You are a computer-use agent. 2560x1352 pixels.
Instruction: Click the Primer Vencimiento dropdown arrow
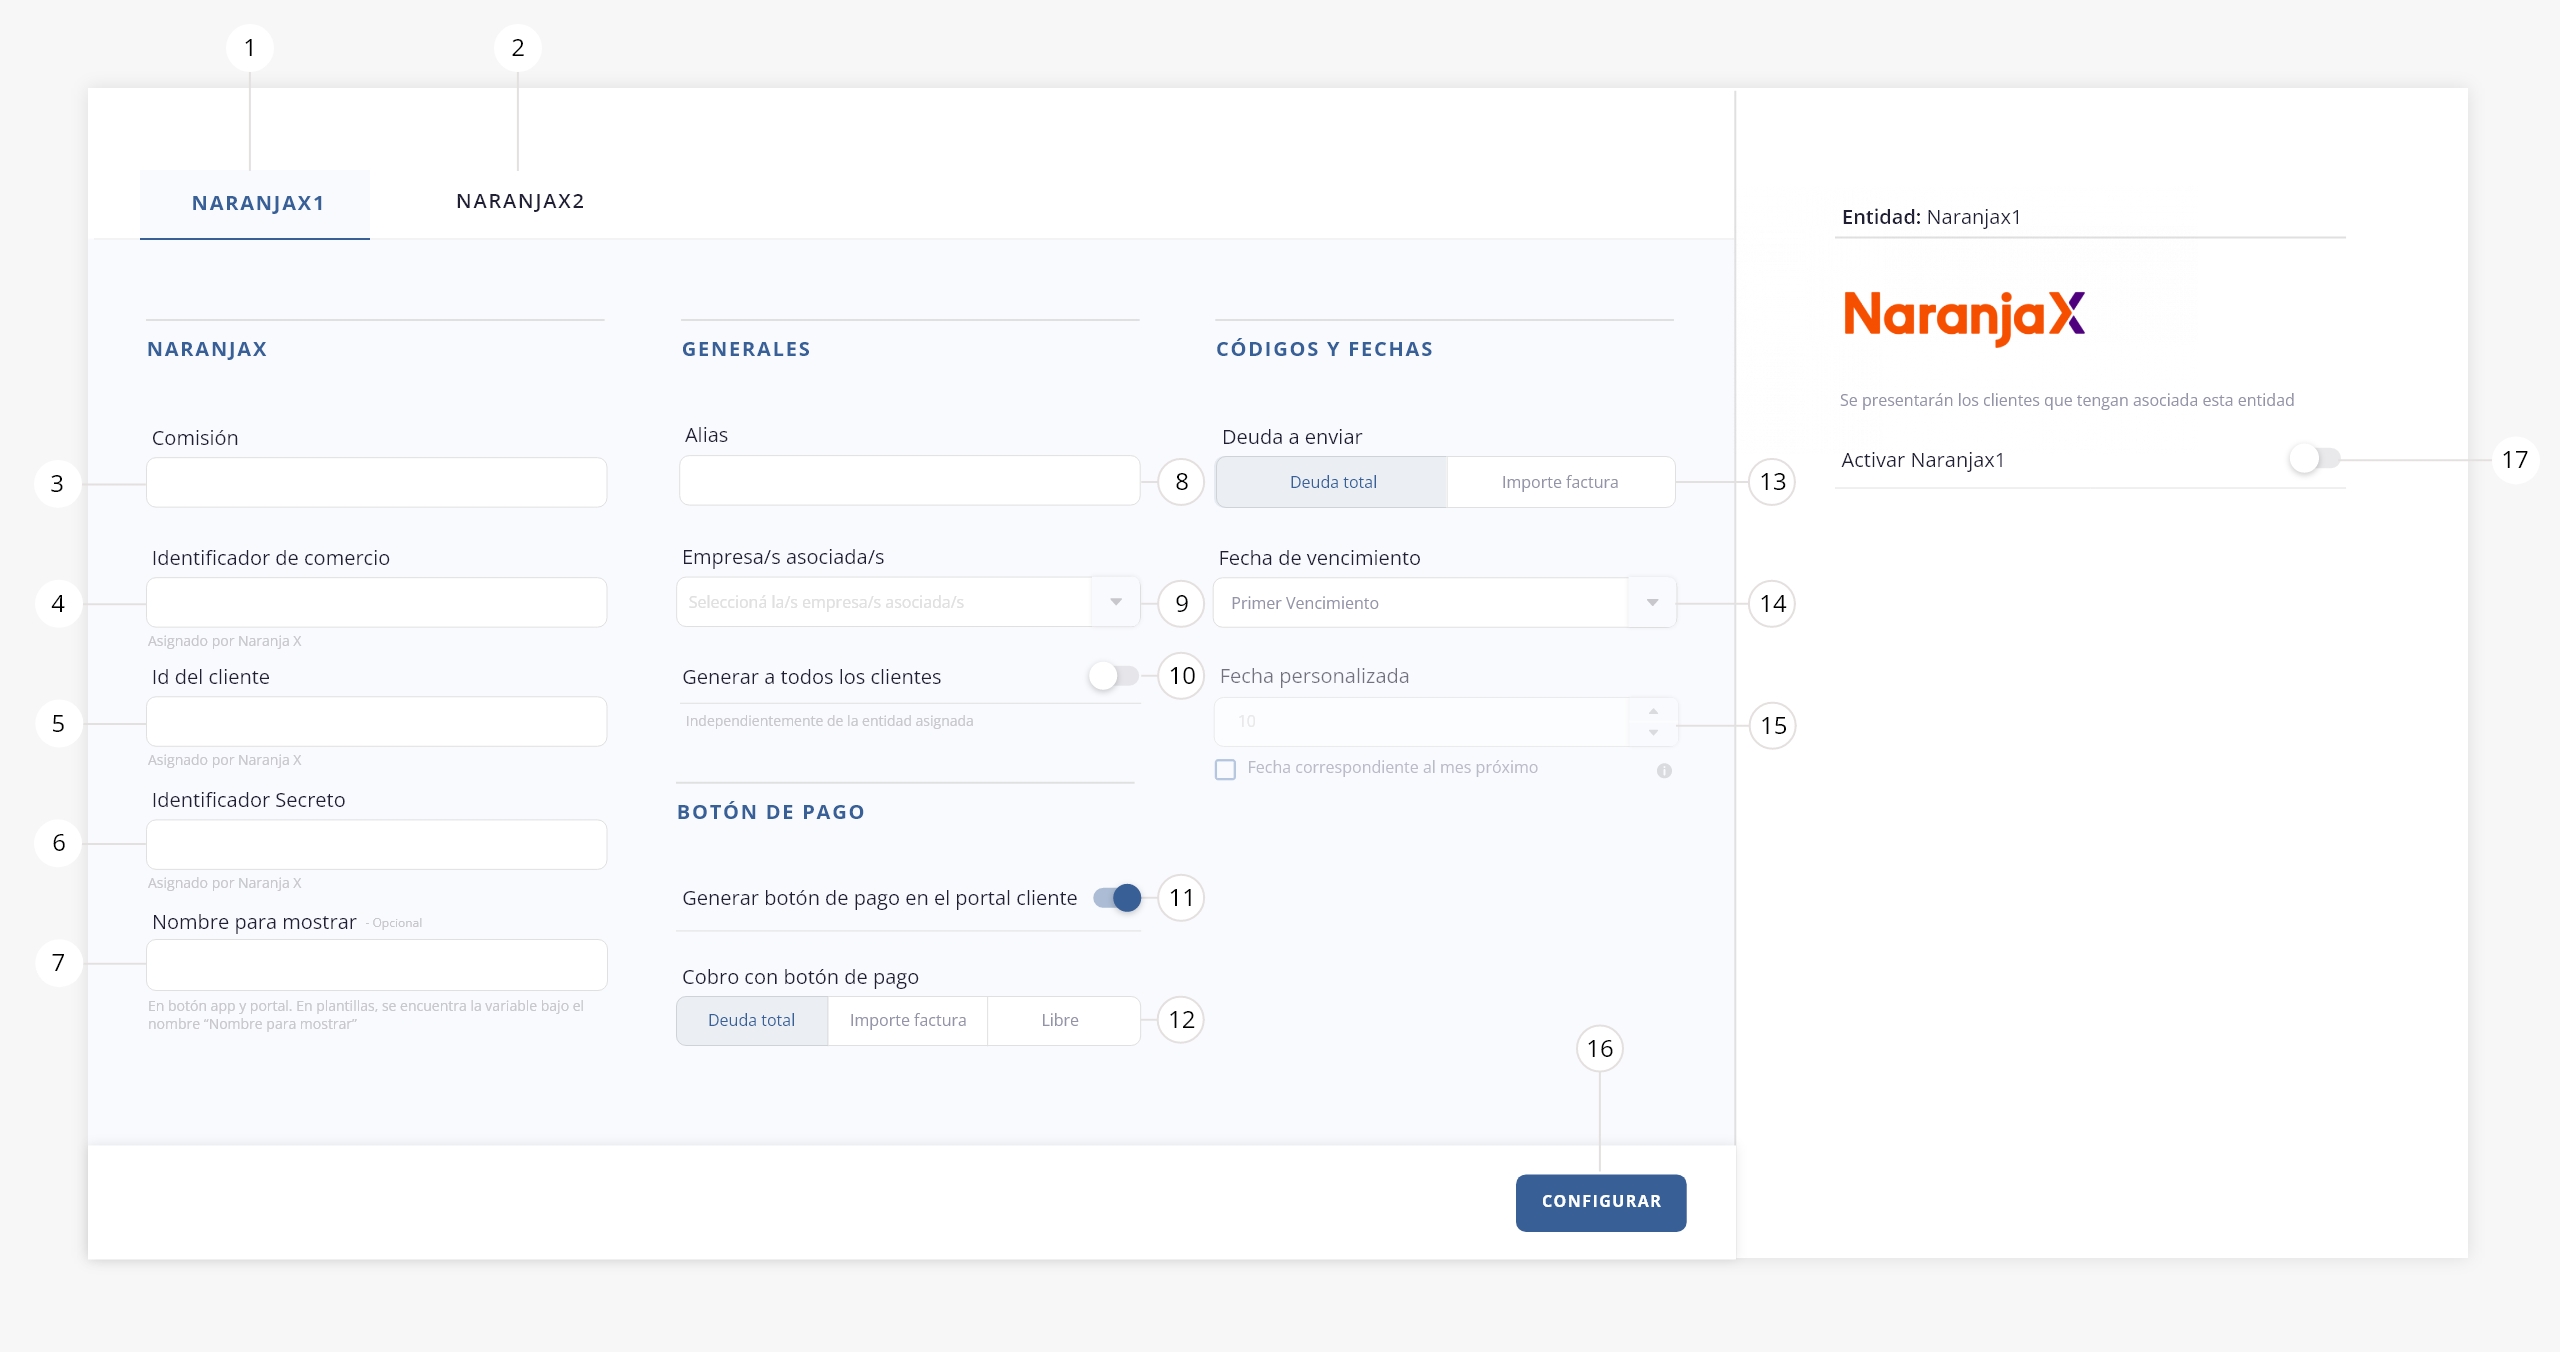point(1652,603)
